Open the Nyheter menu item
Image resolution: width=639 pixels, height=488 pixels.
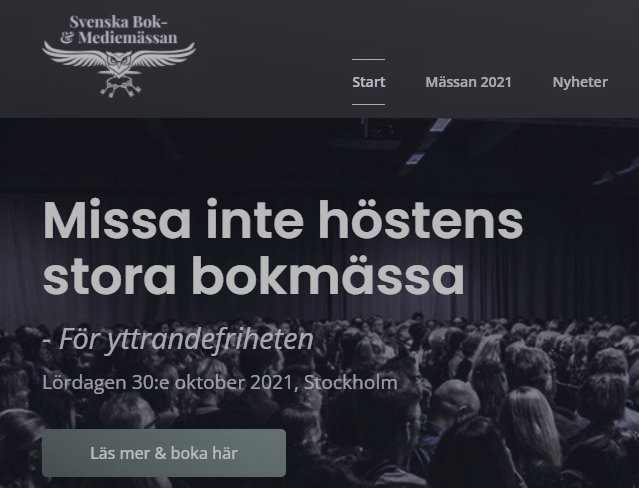[x=580, y=82]
